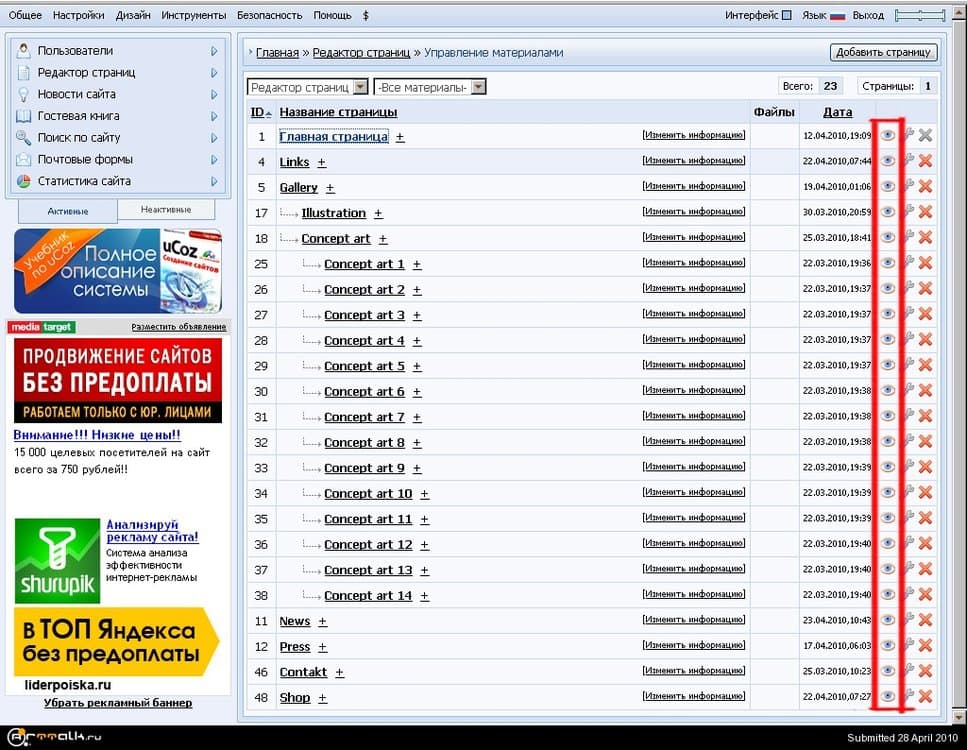Click the wrench icon for News row
967x750 pixels.
908,620
